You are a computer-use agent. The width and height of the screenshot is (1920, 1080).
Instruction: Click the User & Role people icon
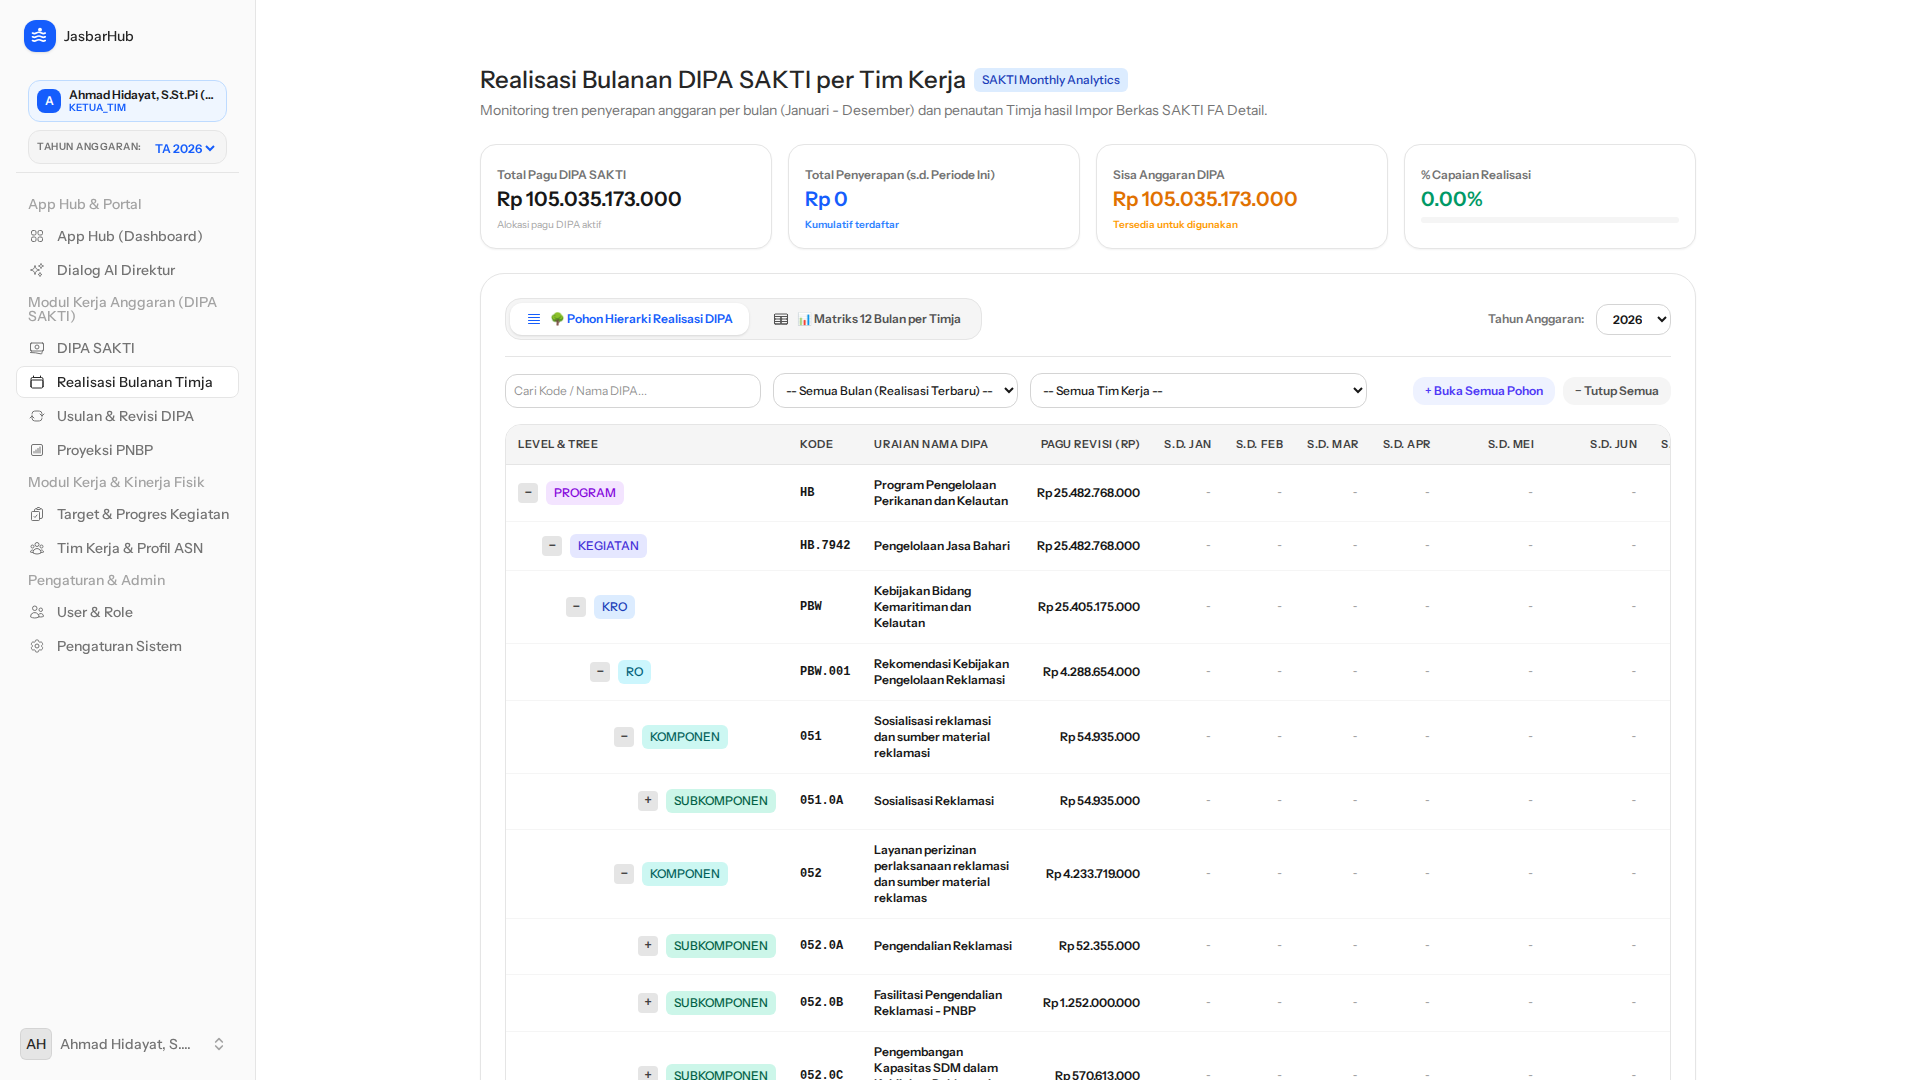click(x=37, y=612)
